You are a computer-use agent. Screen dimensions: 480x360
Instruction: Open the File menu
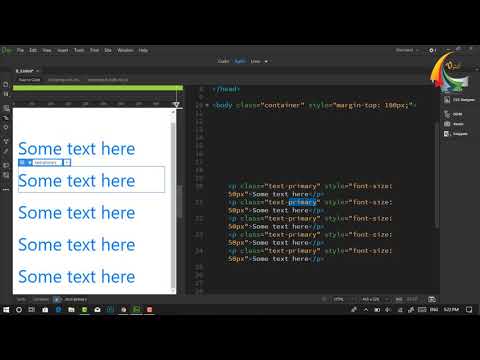pos(20,50)
